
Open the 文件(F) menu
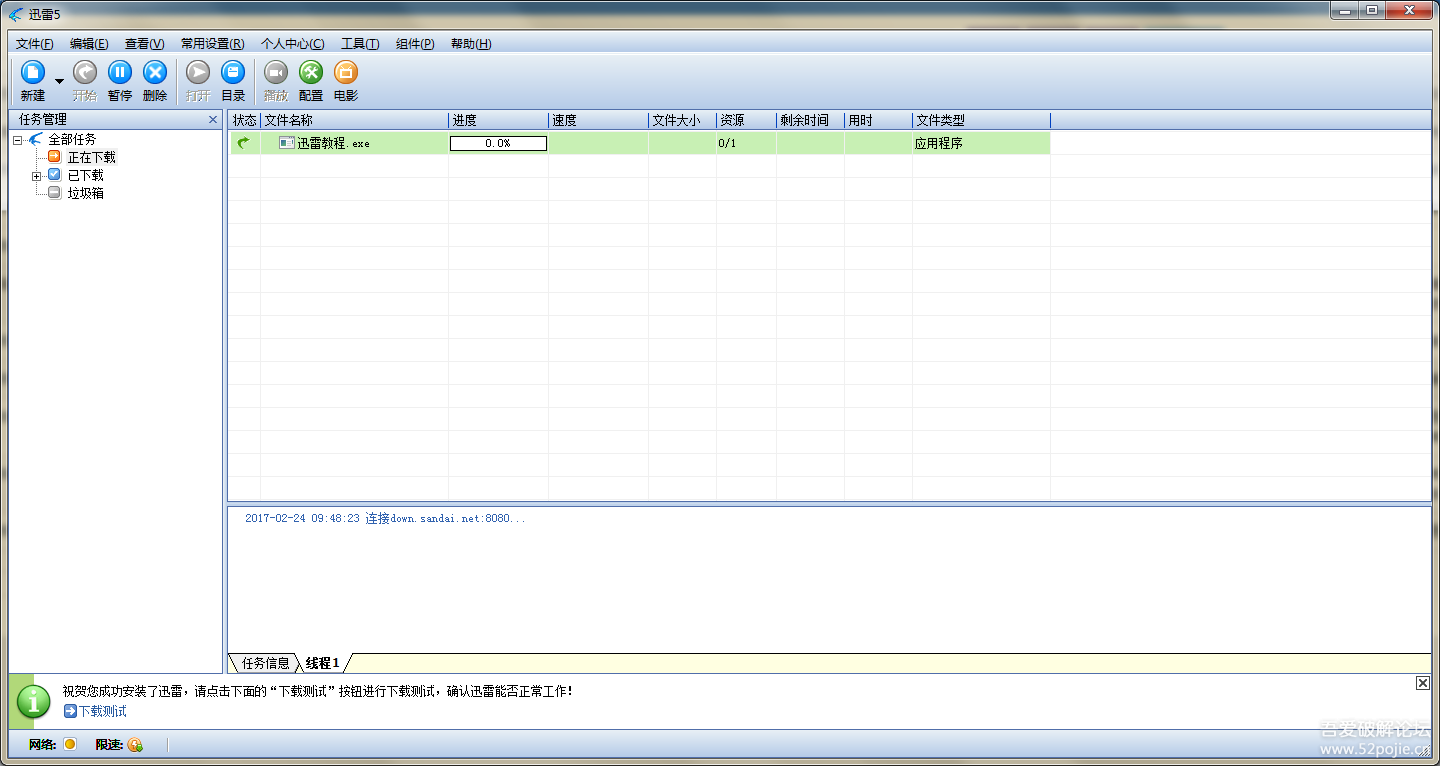[x=35, y=44]
